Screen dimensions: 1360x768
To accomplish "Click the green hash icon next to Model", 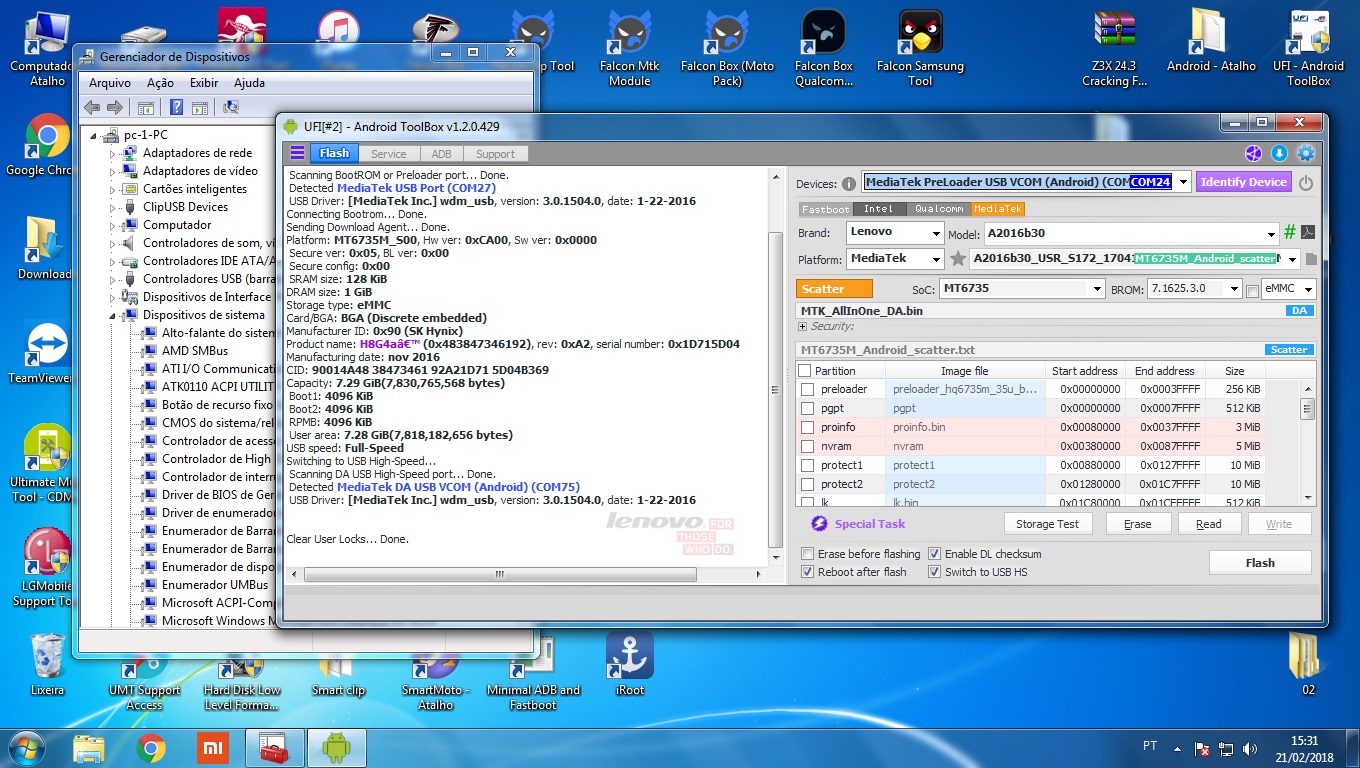I will tap(1290, 232).
